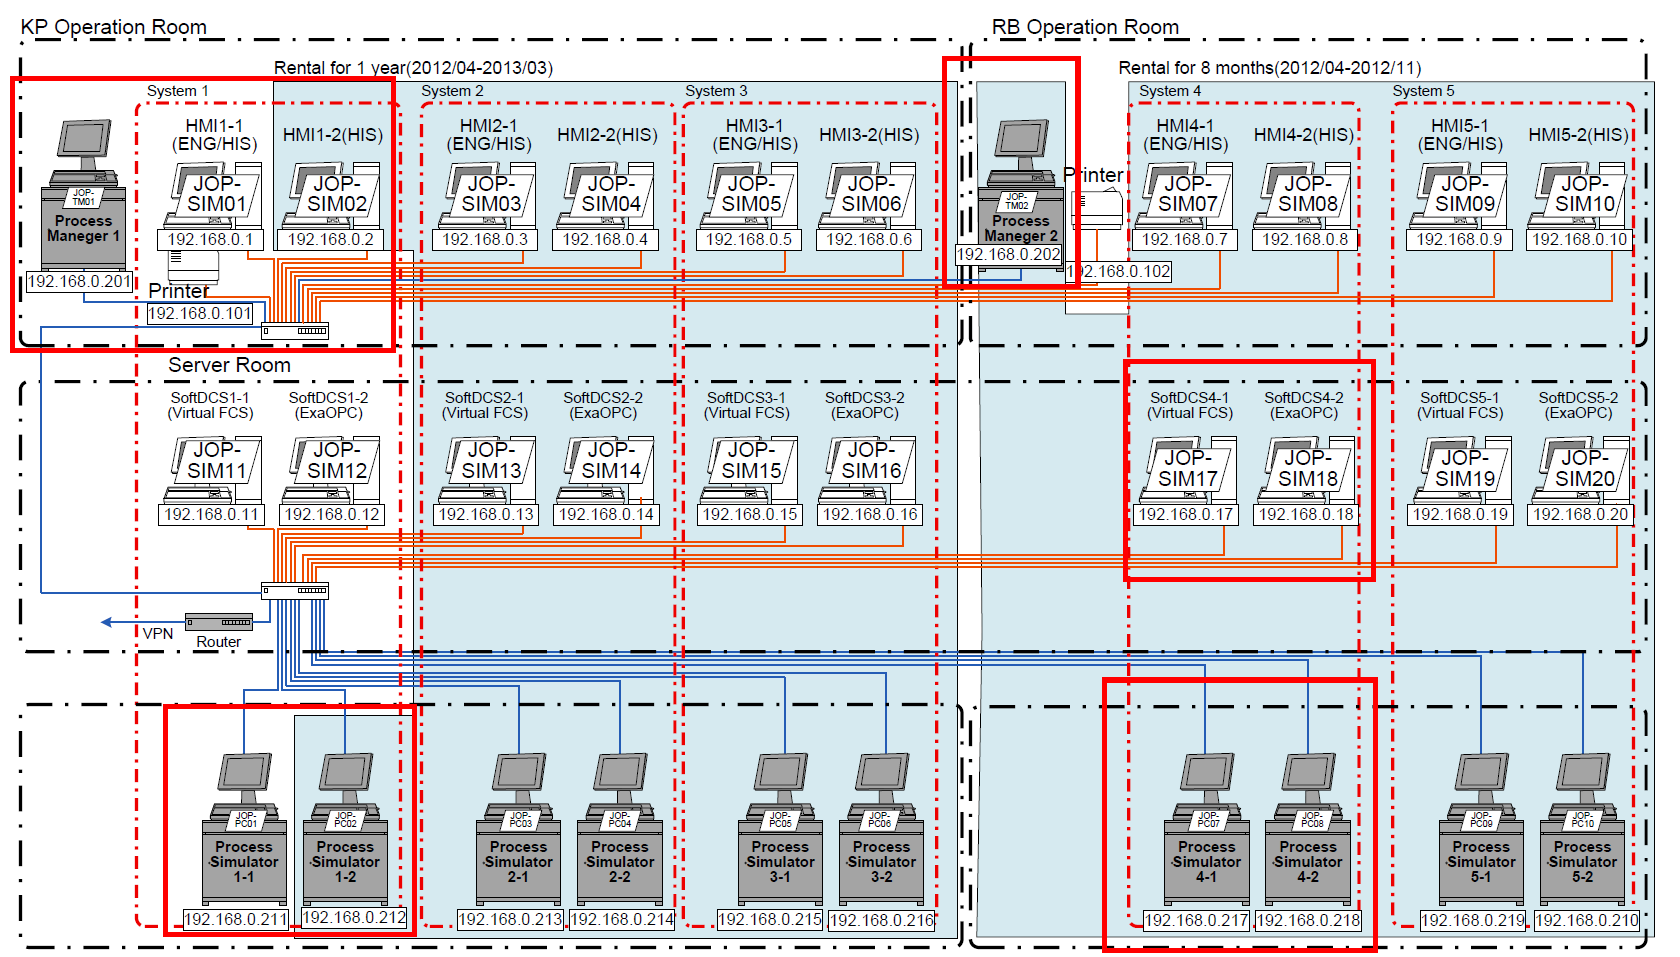Click IP address 192.168.0.210

[1587, 921]
